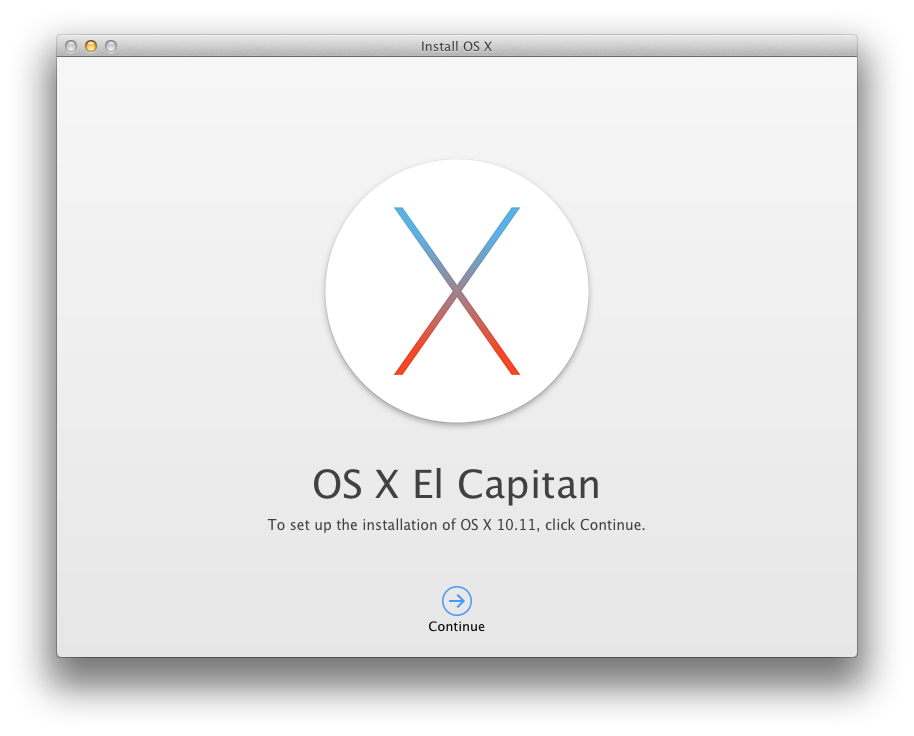Image resolution: width=914 pixels, height=736 pixels.
Task: Click the "OS X El Capitan" heading
Action: click(456, 484)
